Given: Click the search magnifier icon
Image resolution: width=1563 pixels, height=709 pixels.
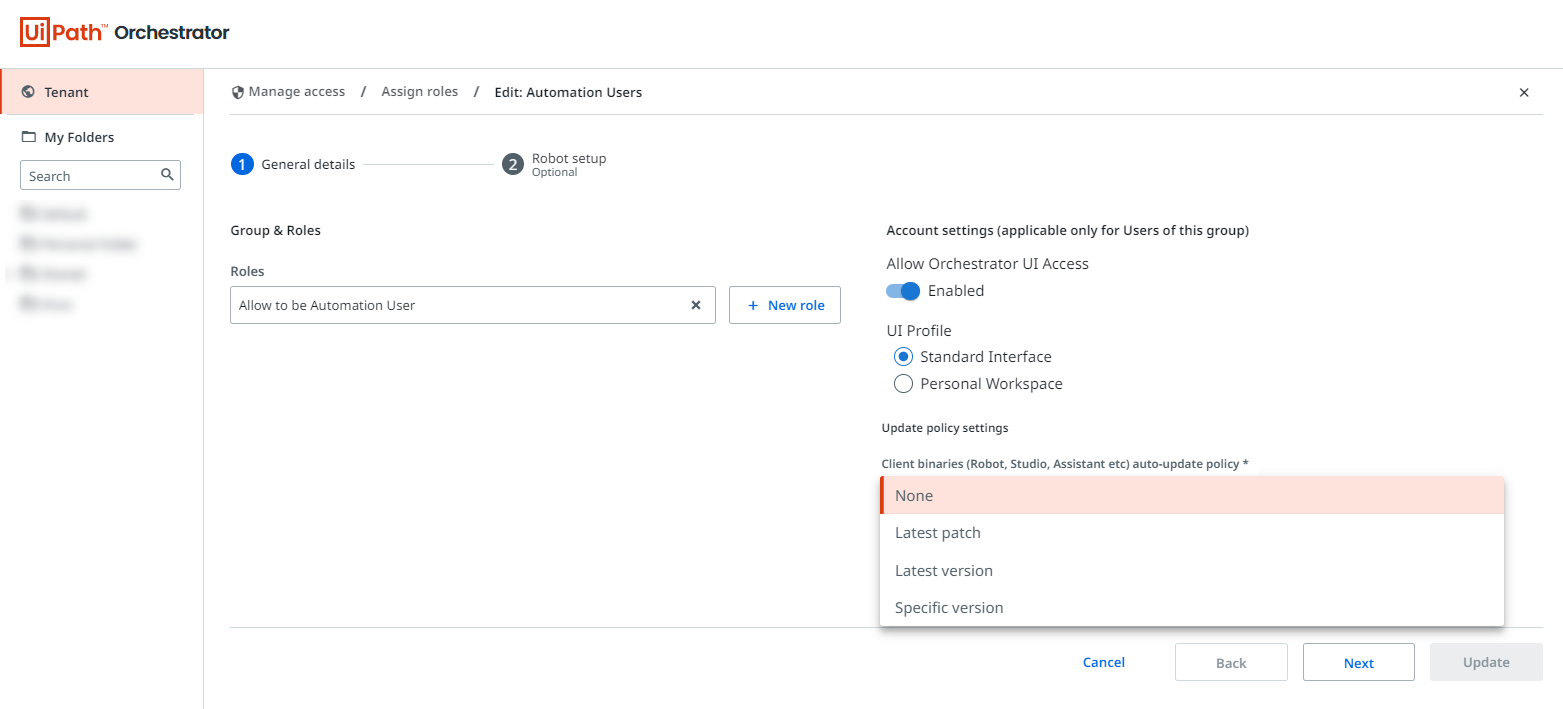Looking at the screenshot, I should (167, 175).
